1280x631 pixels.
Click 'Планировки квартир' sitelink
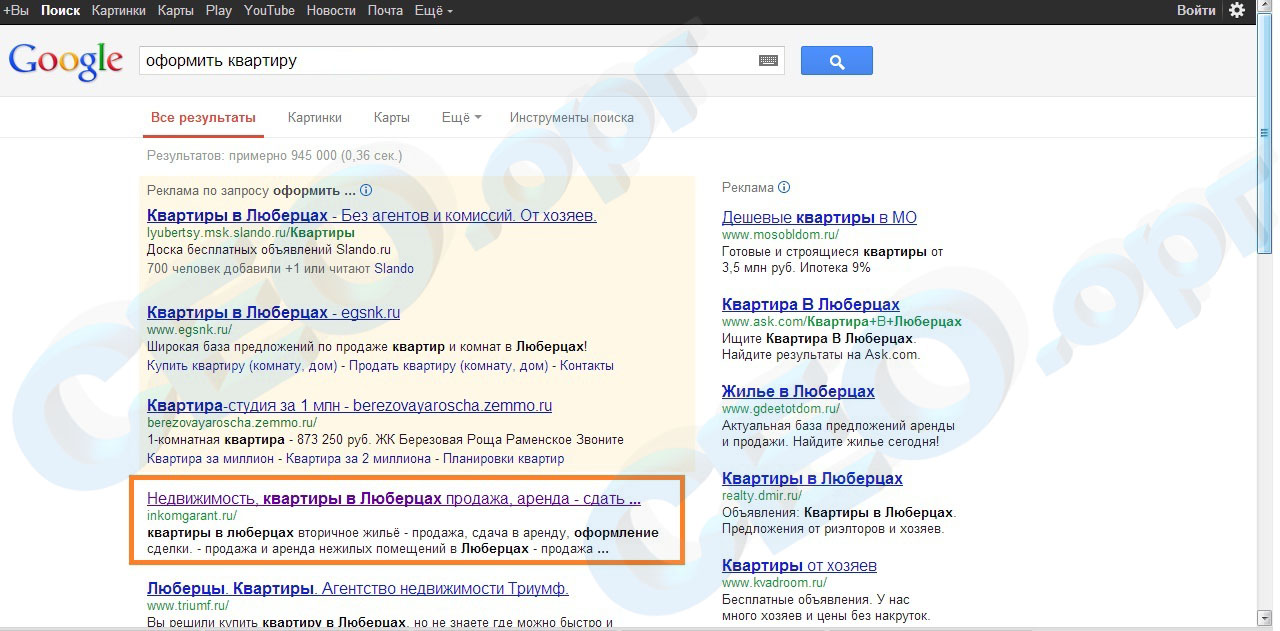[503, 459]
